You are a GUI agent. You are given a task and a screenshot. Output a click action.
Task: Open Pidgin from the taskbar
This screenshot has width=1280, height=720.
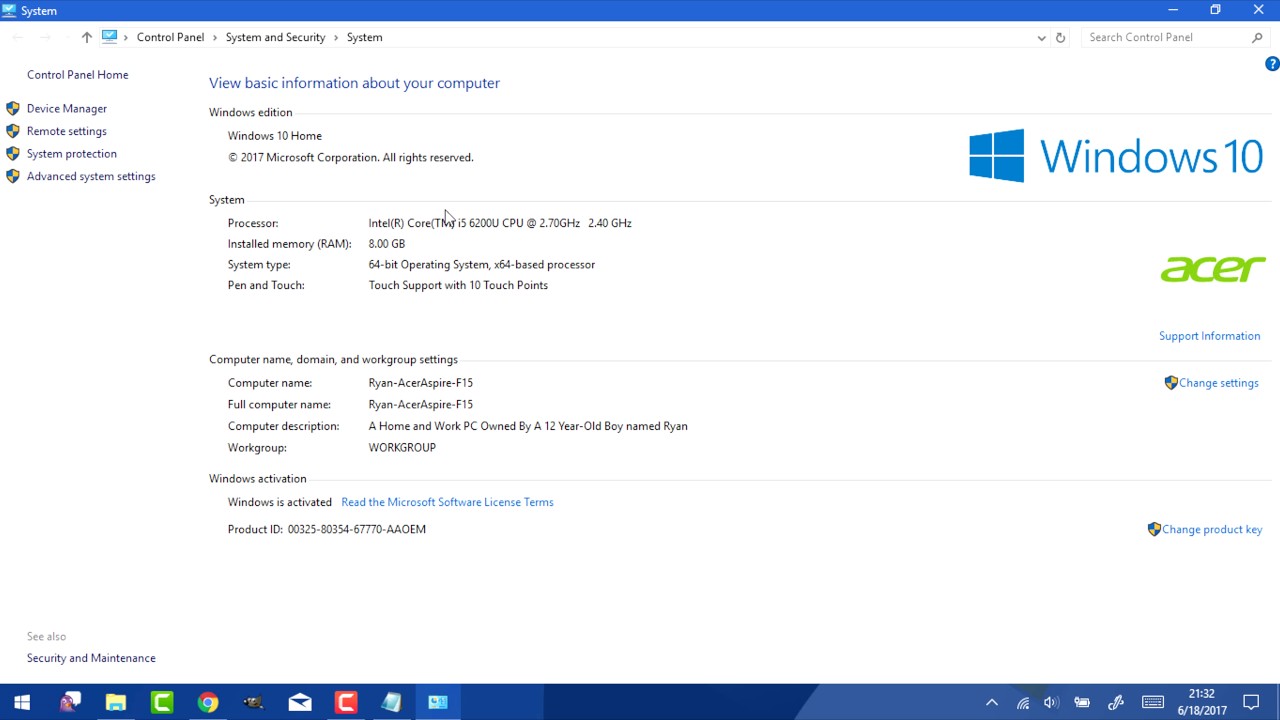pos(69,702)
